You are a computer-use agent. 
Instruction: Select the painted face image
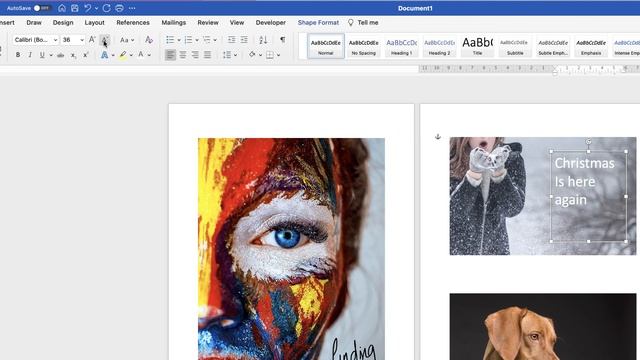291,249
